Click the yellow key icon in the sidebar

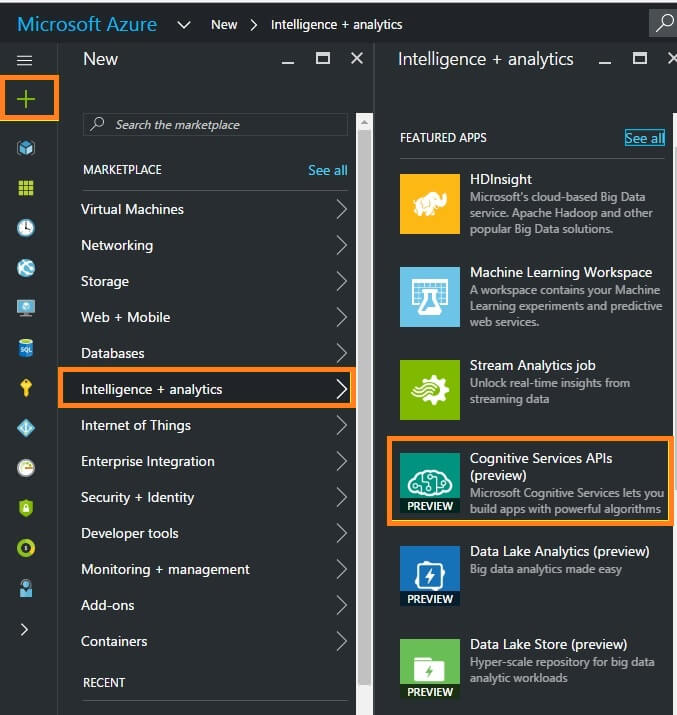pos(26,387)
